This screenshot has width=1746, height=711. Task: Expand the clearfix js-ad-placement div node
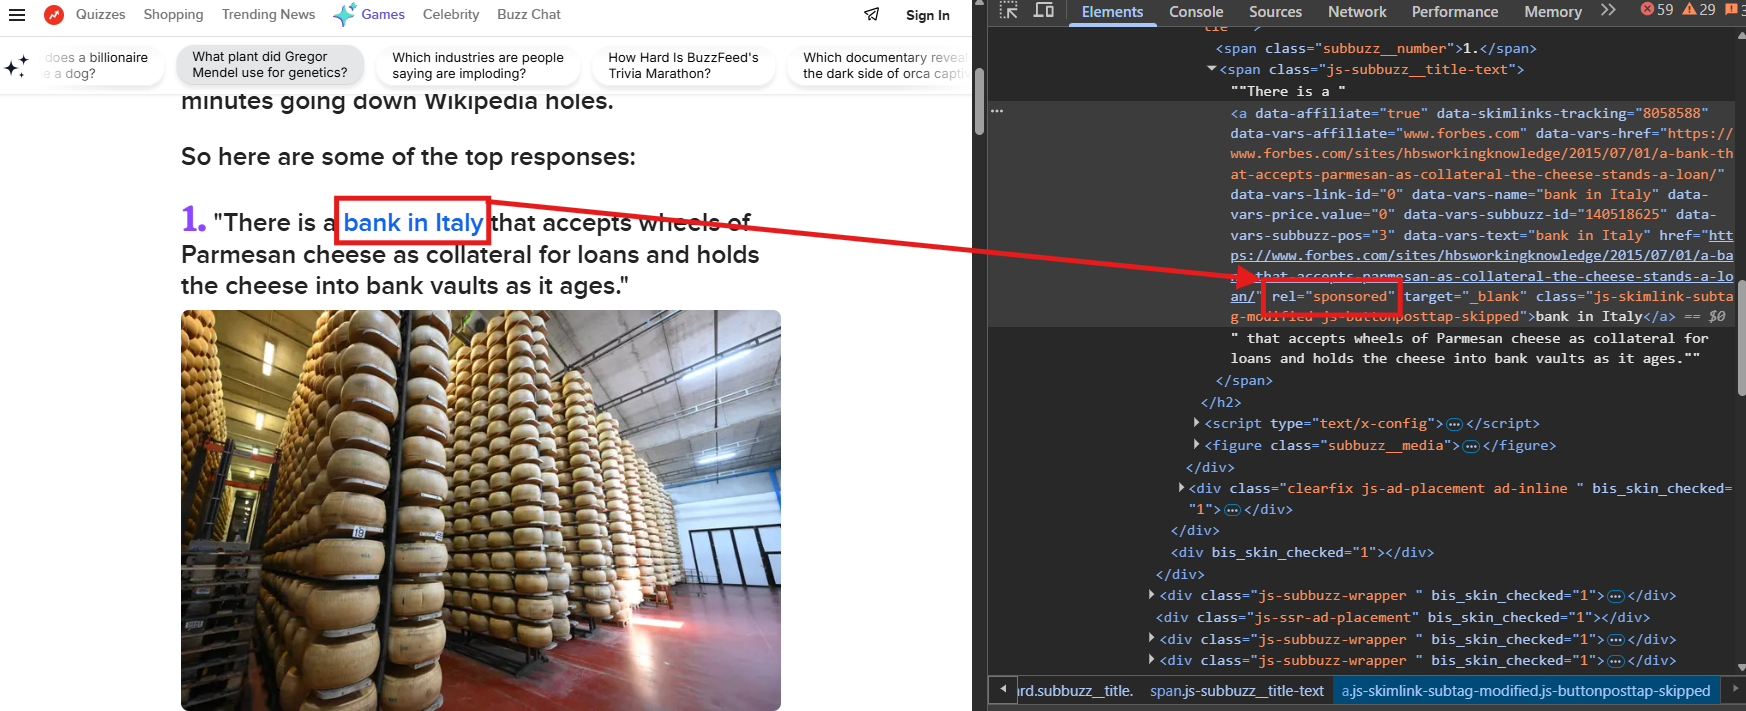tap(1181, 488)
